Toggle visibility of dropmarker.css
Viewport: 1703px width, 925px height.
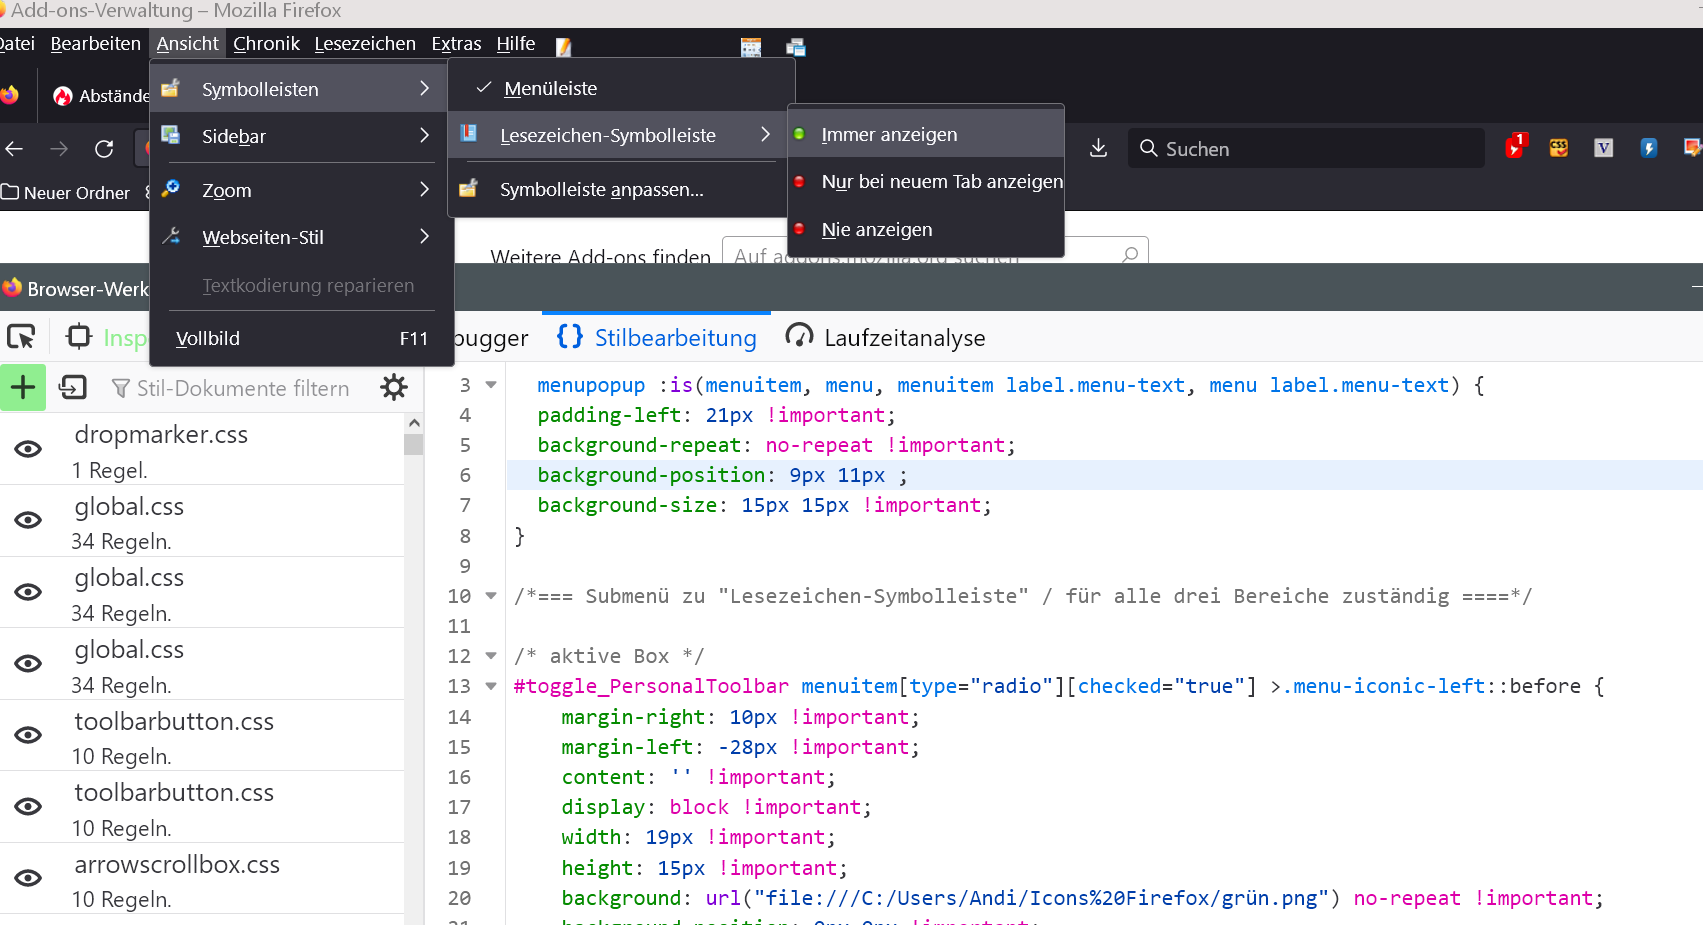28,449
